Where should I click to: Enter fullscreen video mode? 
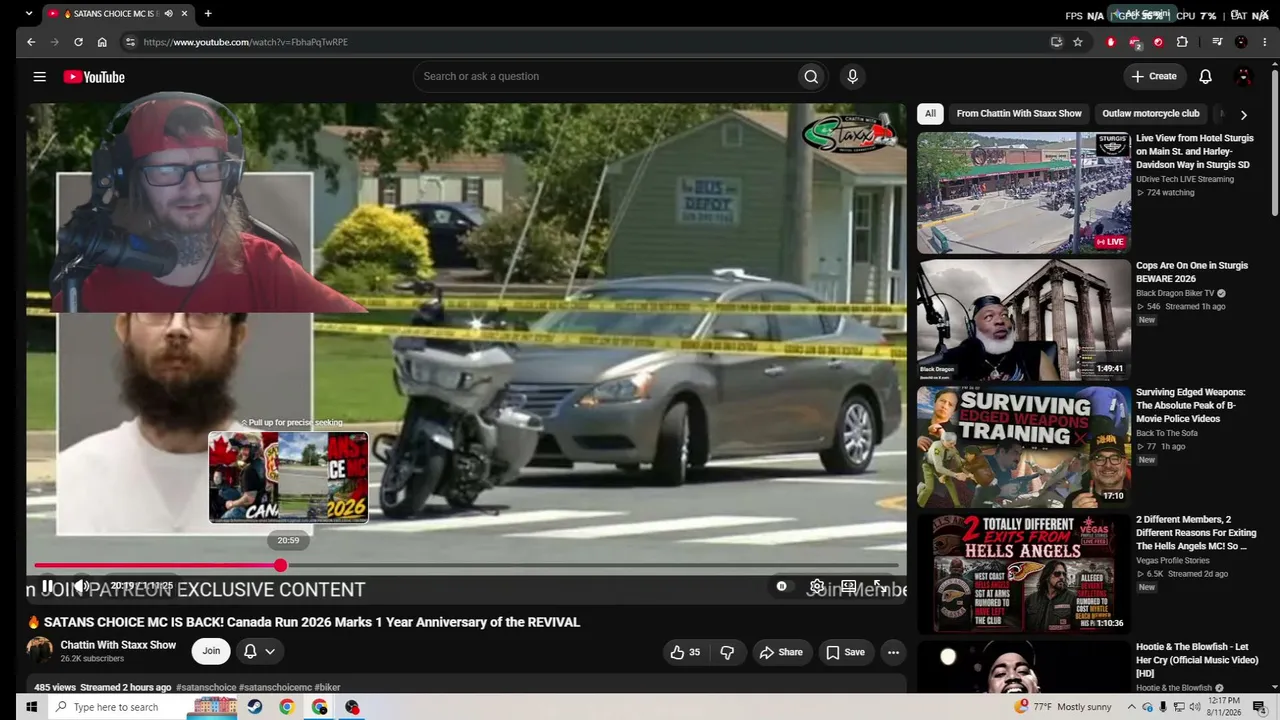pos(879,586)
